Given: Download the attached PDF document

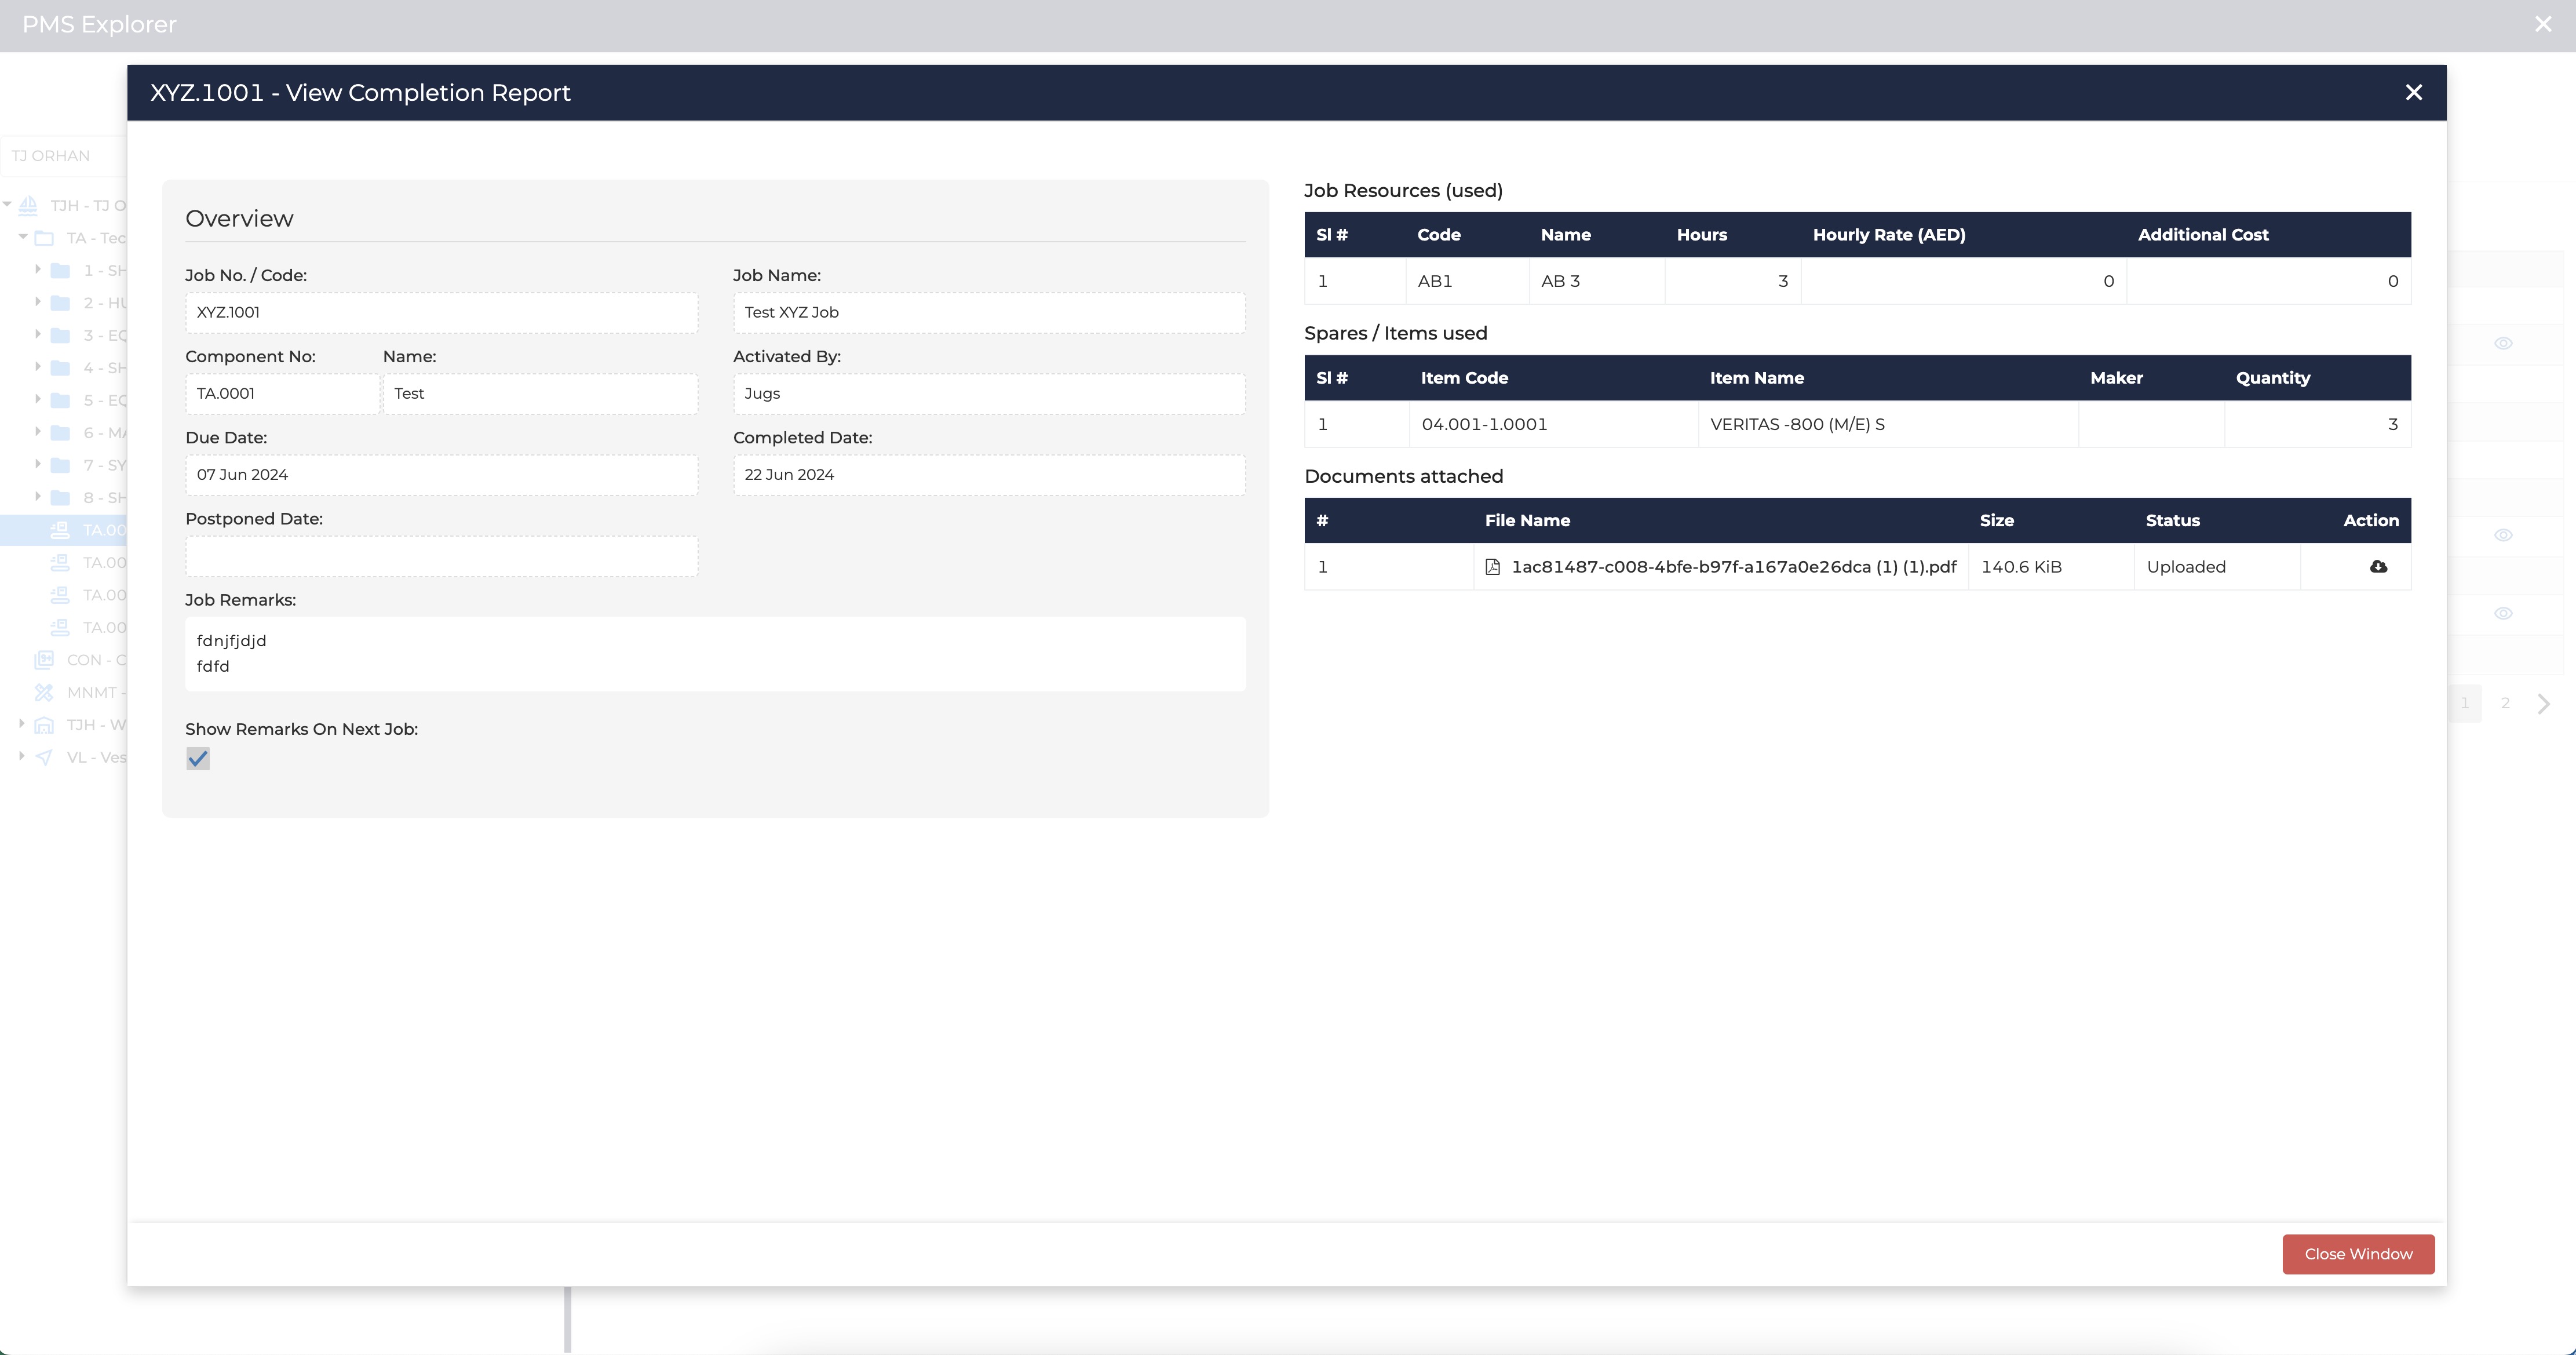Looking at the screenshot, I should (2378, 567).
